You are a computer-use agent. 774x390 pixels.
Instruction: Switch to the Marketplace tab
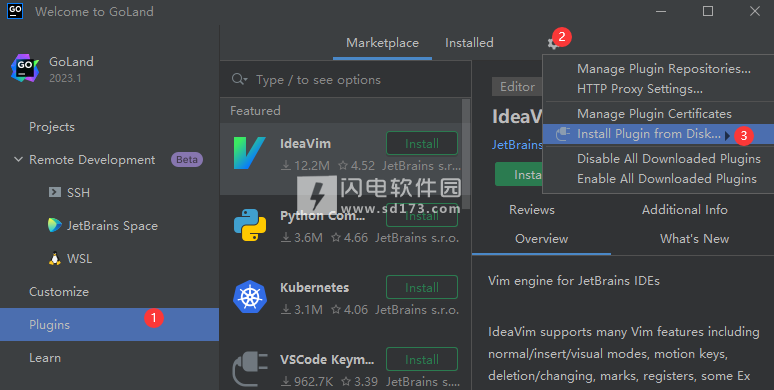[382, 43]
